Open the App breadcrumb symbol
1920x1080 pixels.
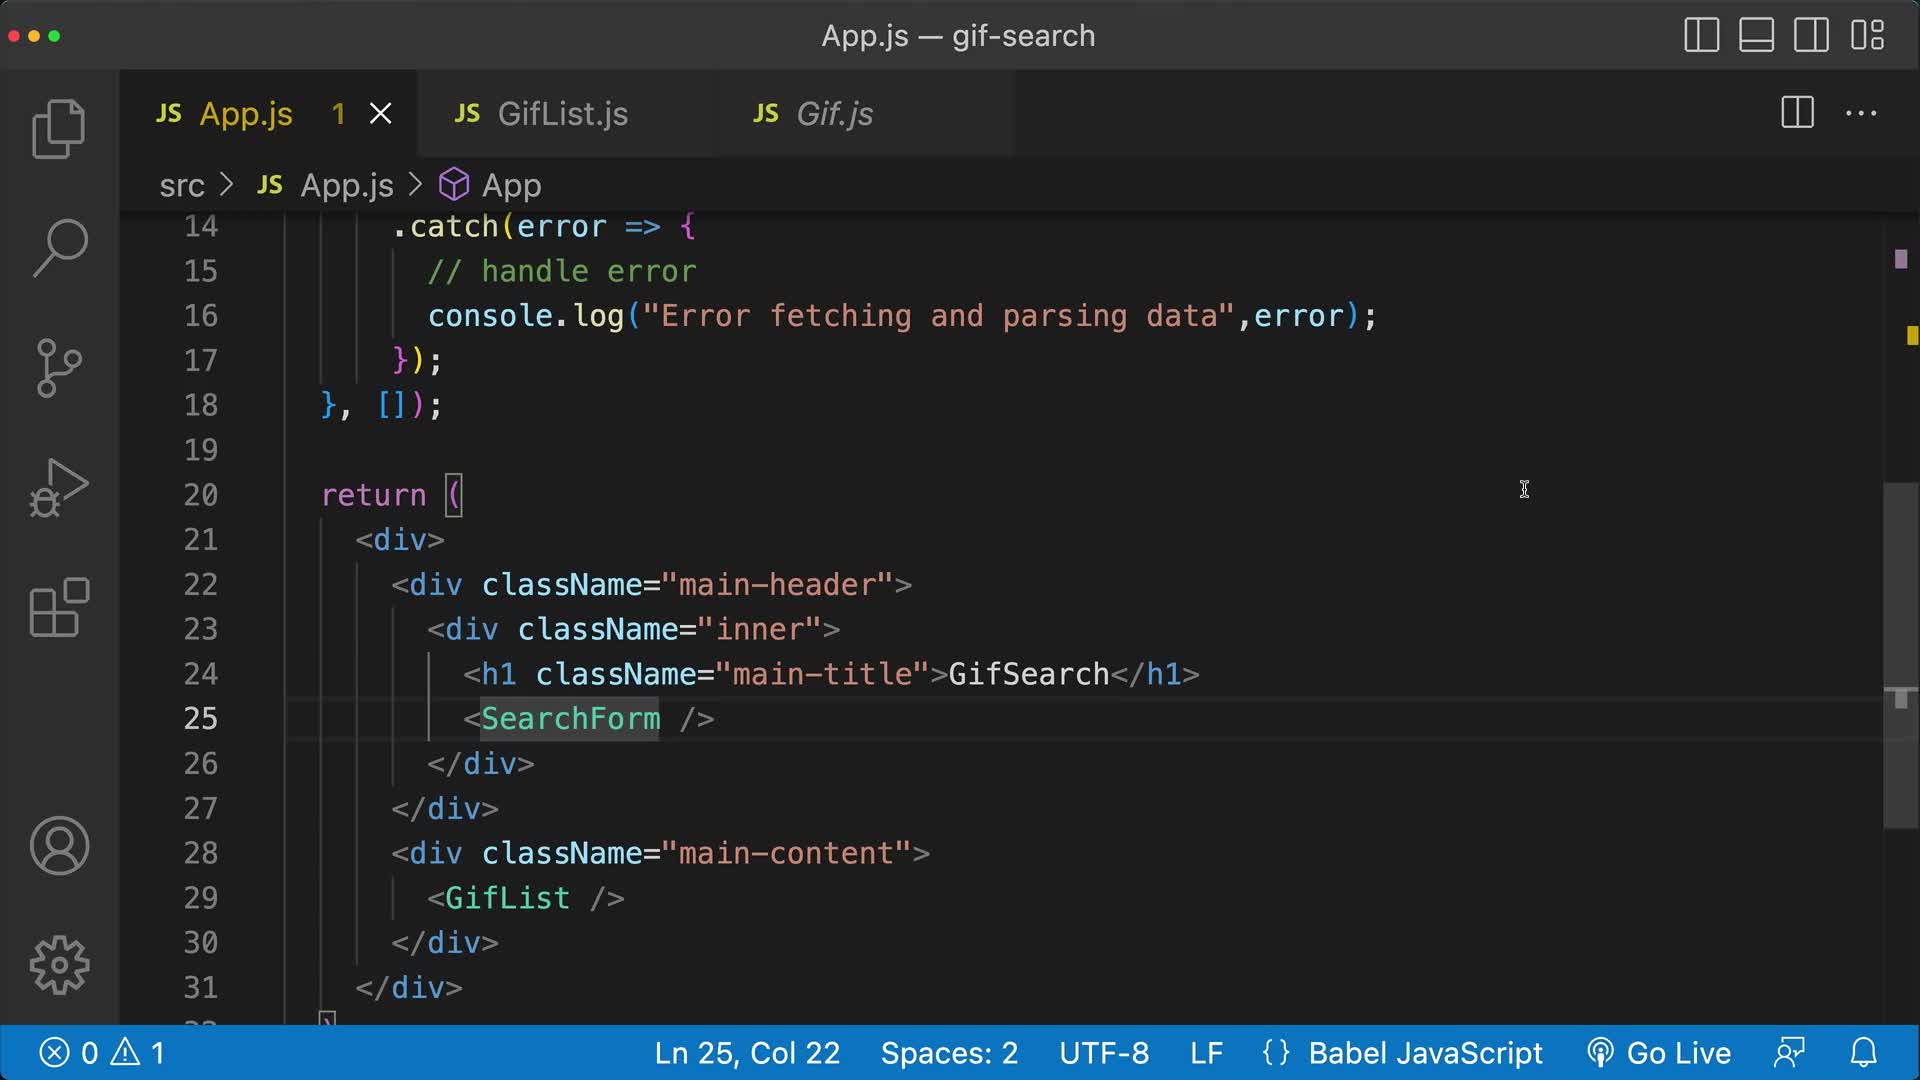point(511,185)
